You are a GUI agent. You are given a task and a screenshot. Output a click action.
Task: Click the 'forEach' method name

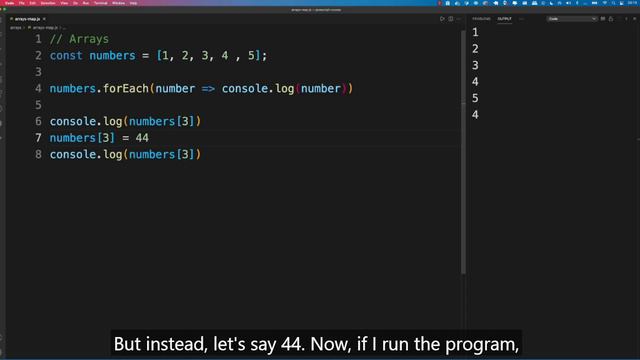pyautogui.click(x=126, y=89)
